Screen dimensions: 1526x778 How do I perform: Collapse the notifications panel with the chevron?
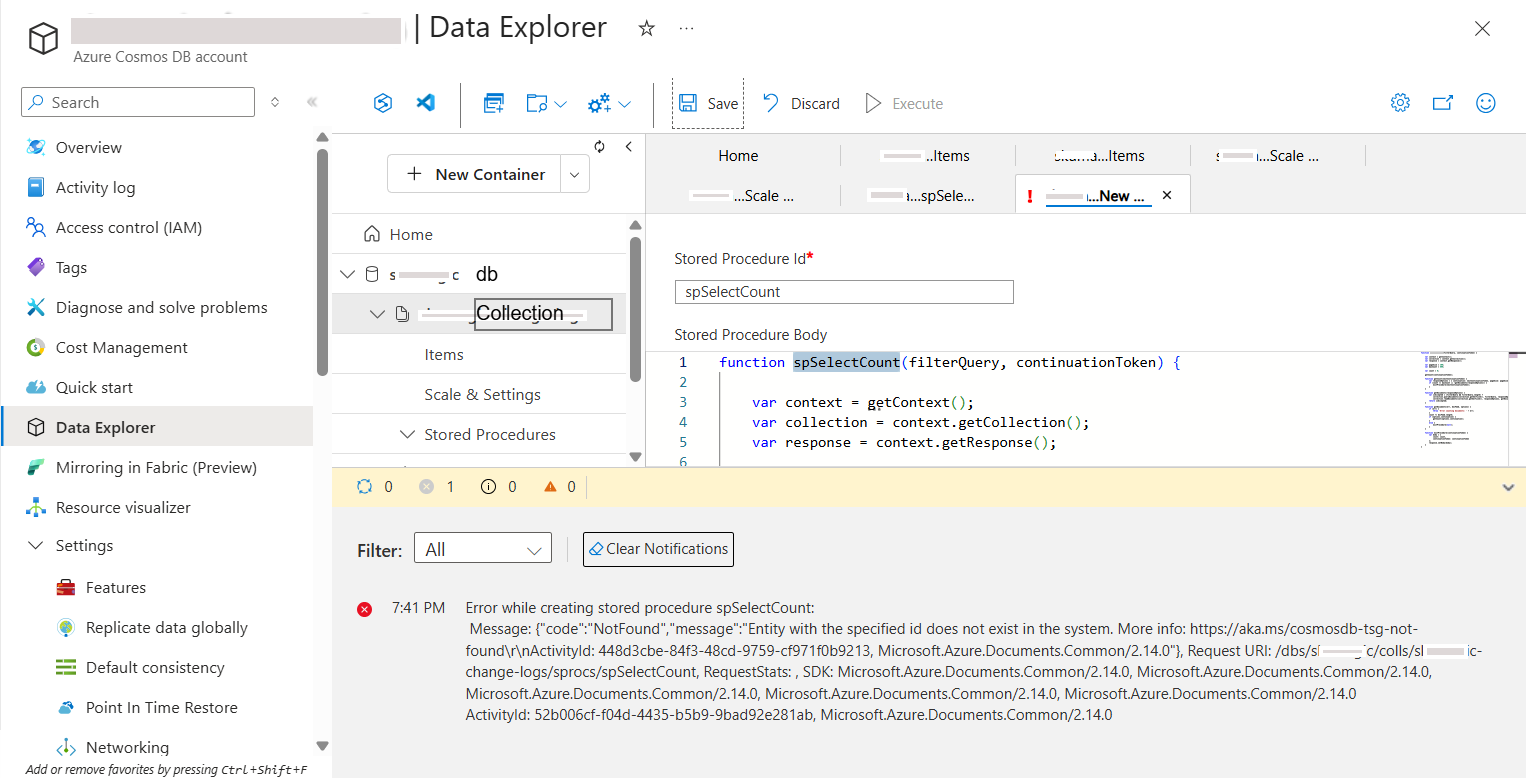coord(1508,487)
